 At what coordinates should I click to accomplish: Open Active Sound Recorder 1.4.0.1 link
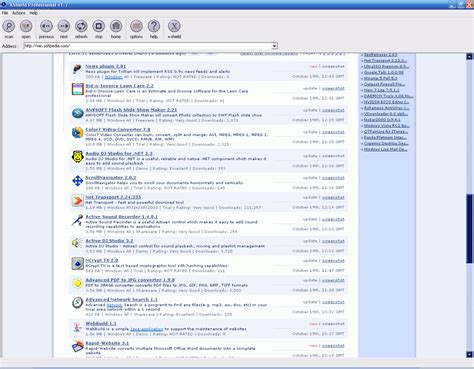click(x=121, y=217)
